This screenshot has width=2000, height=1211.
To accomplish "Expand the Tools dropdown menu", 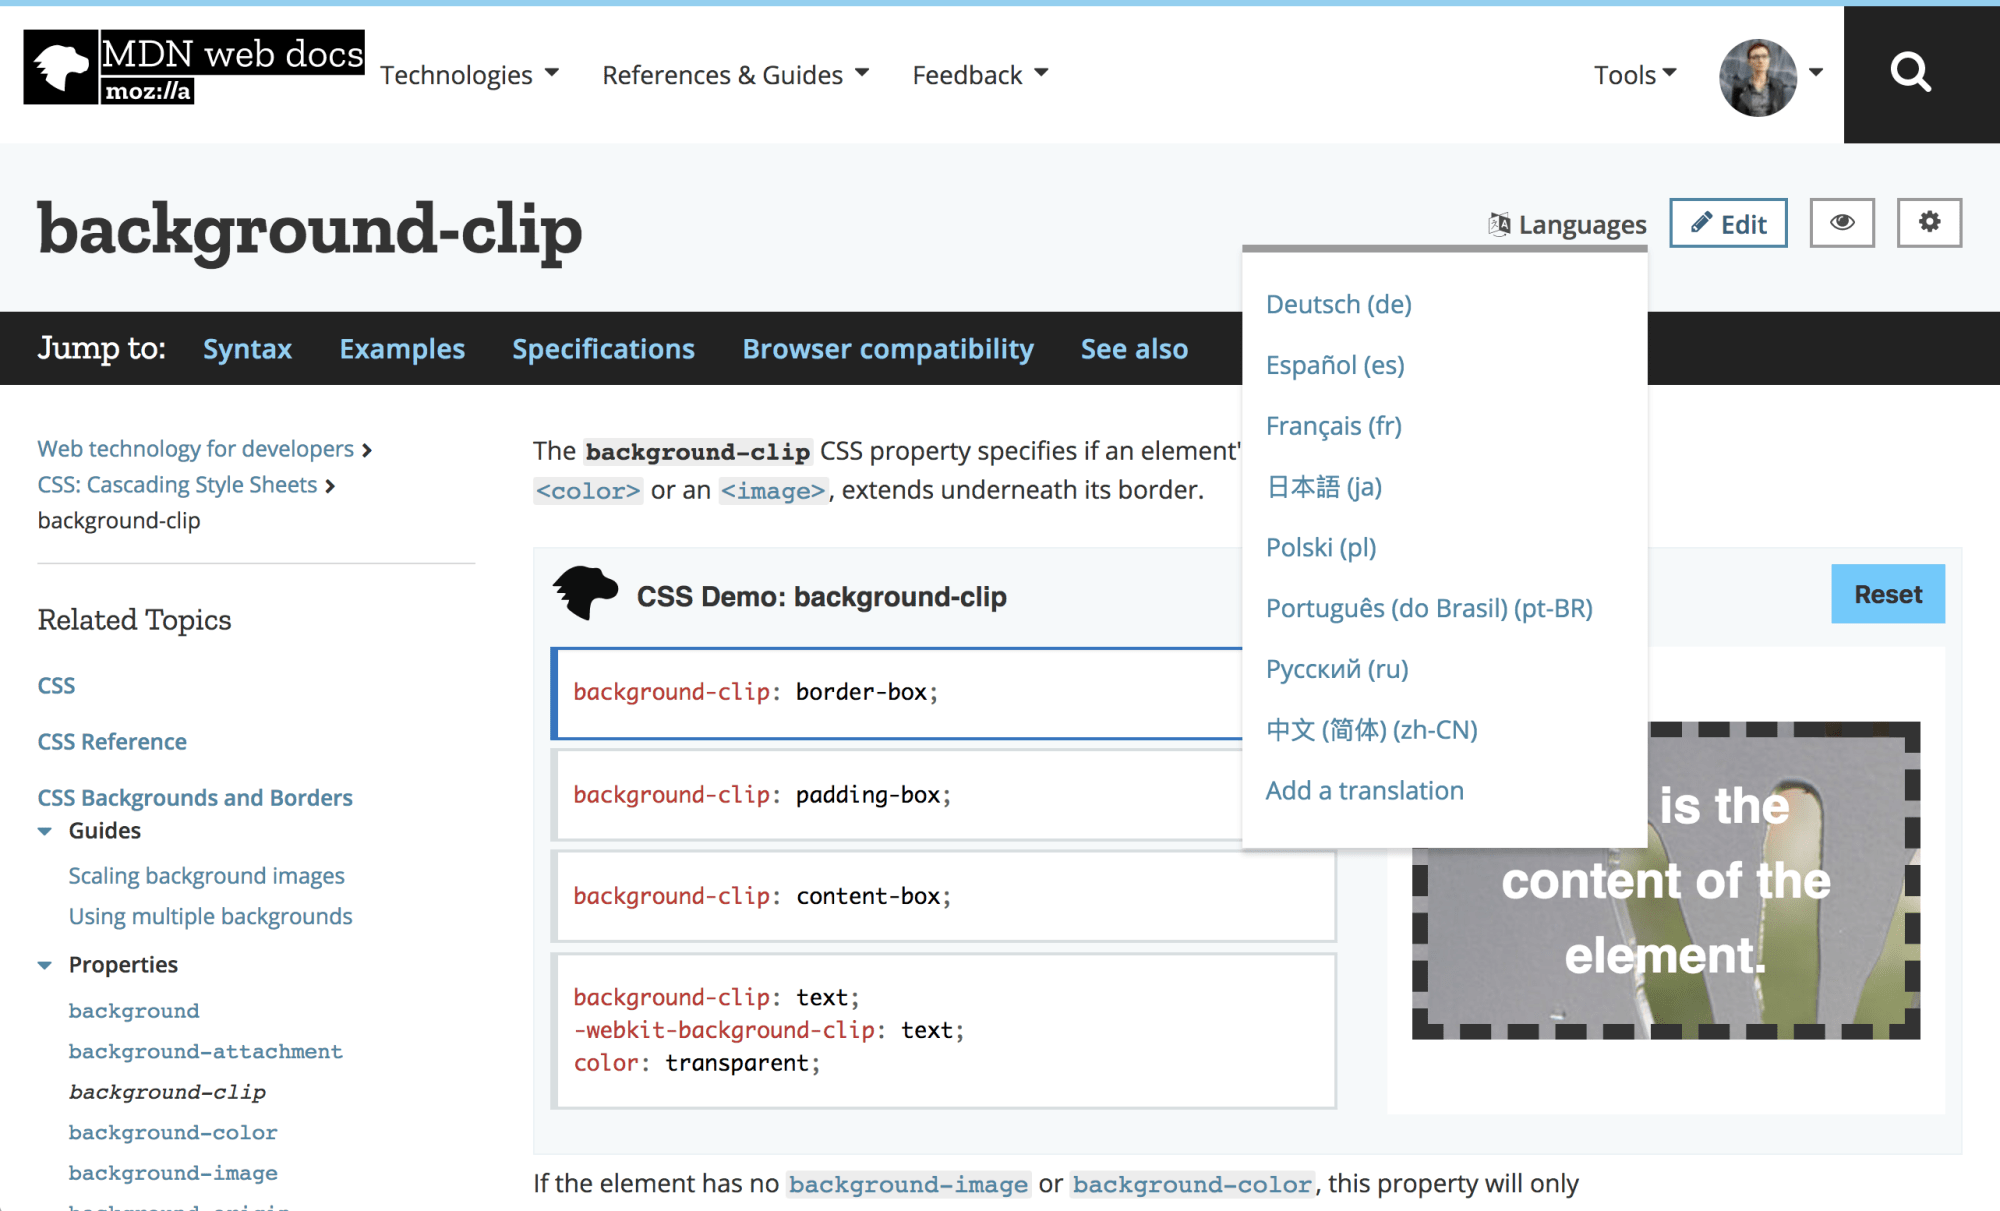I will [x=1636, y=74].
